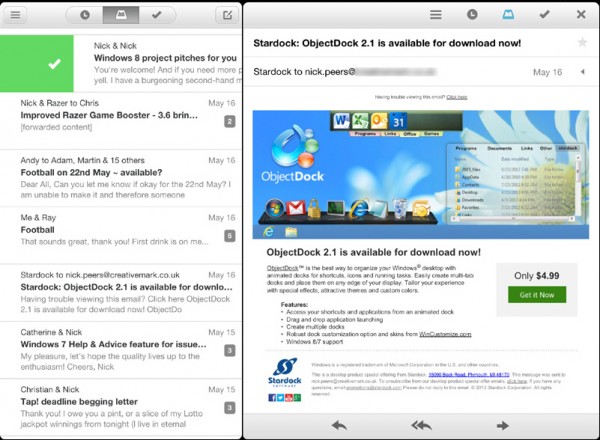Open Stardock Facebook icon in footer
The image size is (600, 440).
(272, 398)
